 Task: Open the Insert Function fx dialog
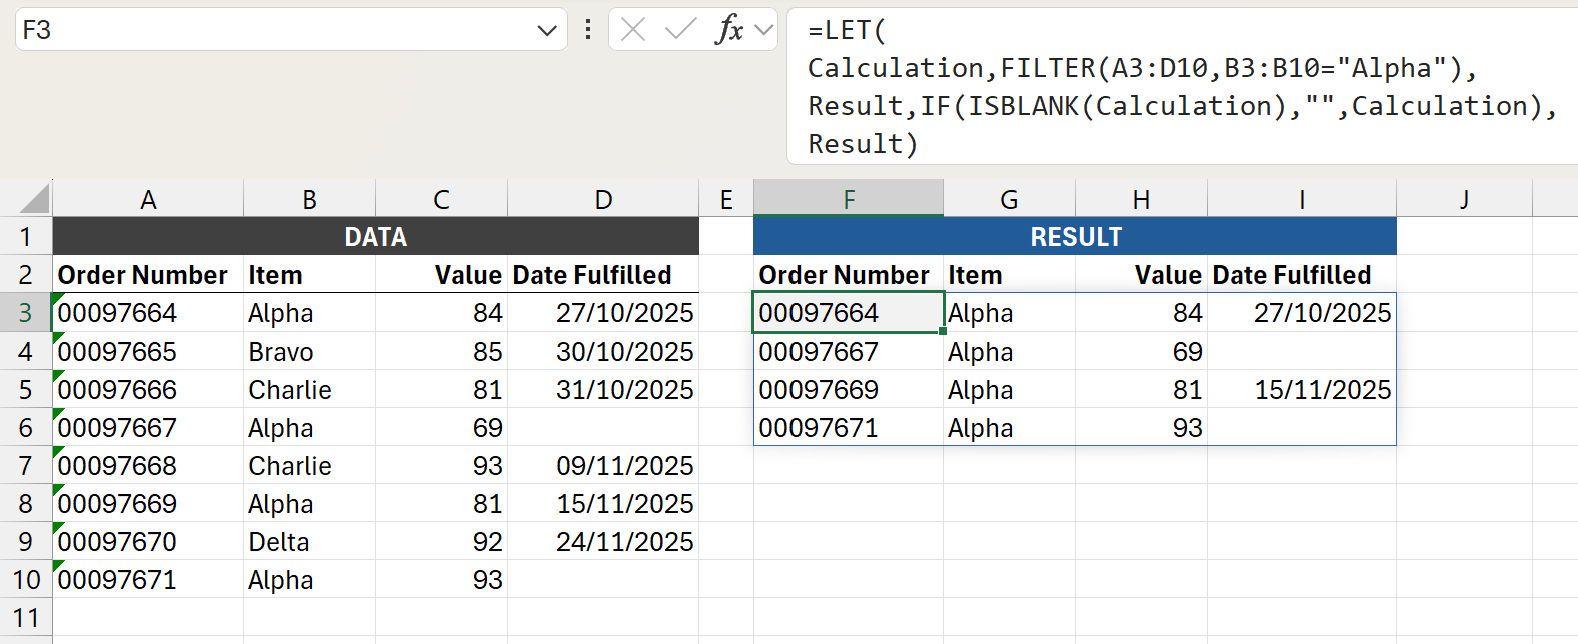click(x=730, y=30)
